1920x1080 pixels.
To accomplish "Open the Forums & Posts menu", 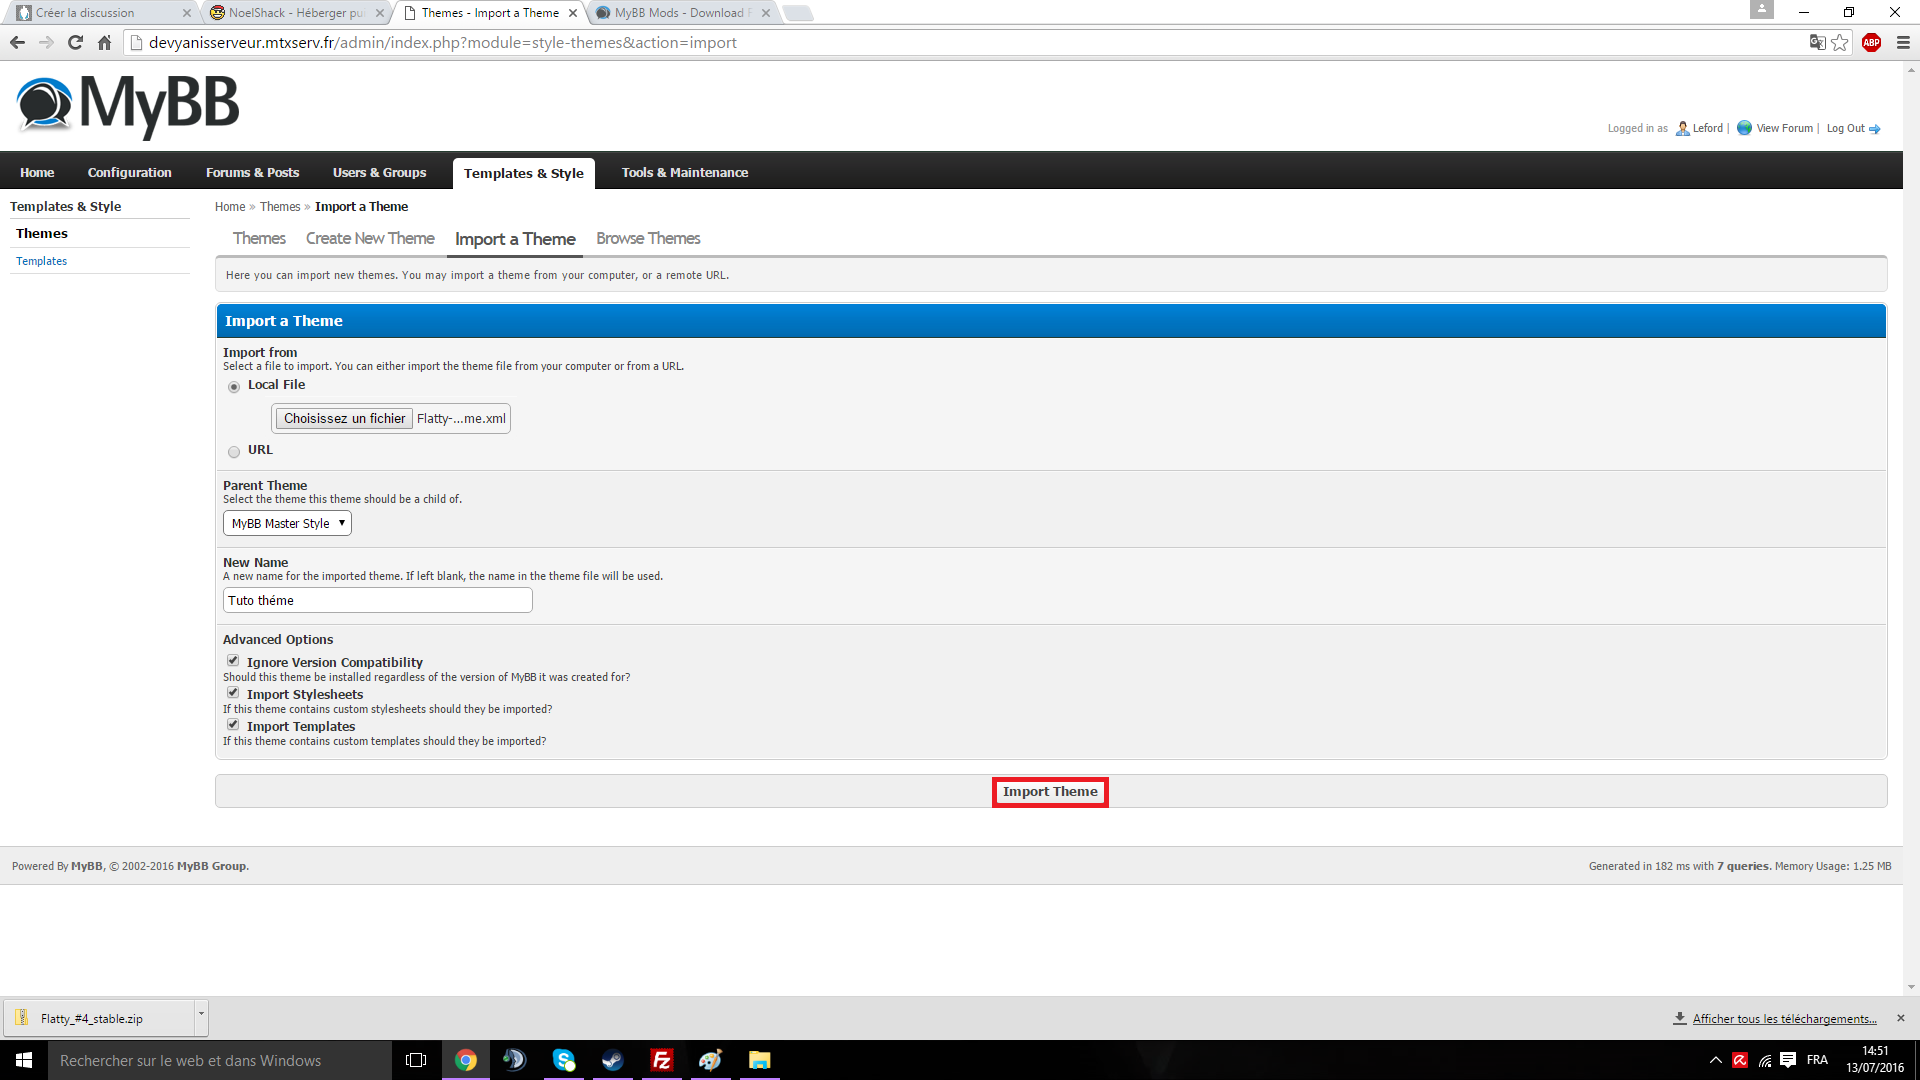I will [253, 172].
